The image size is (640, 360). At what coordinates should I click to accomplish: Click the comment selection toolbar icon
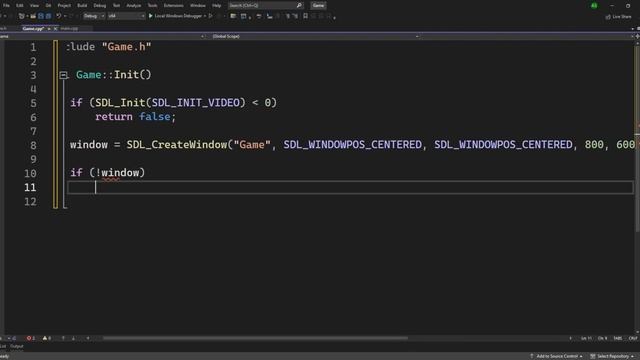point(259,16)
